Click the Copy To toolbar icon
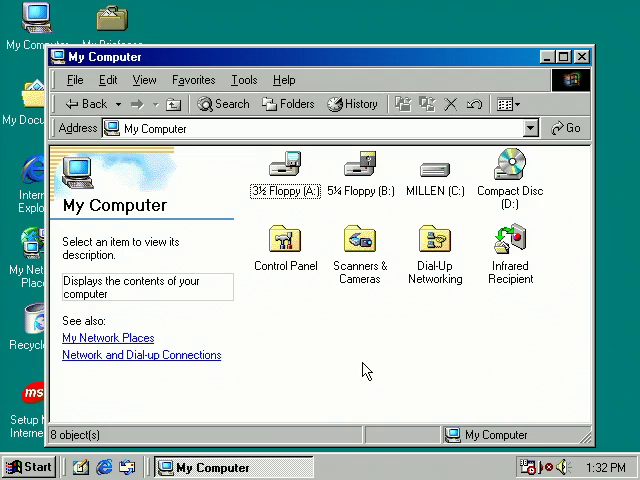The height and width of the screenshot is (480, 640). point(427,104)
